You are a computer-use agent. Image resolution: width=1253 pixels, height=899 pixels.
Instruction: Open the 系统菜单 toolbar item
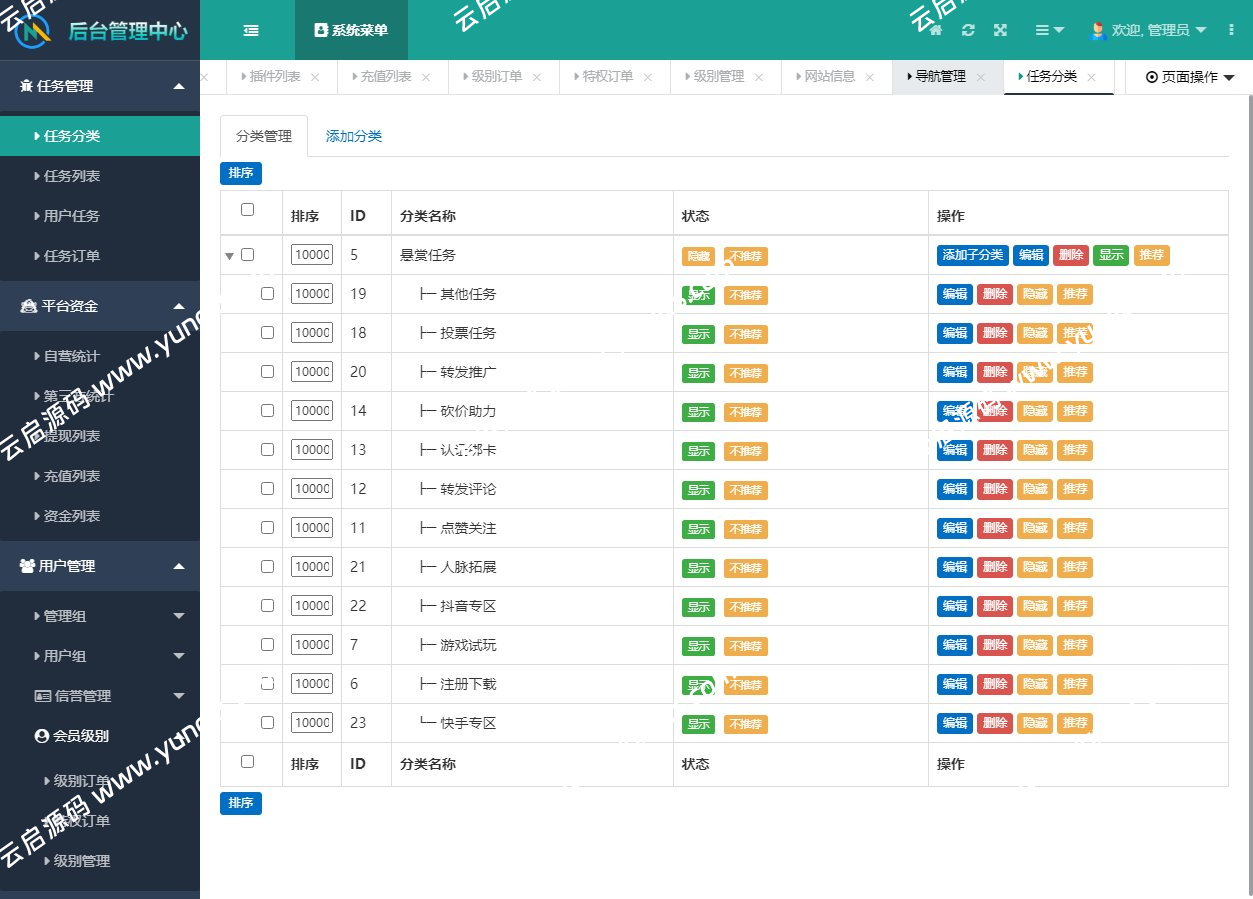point(351,30)
